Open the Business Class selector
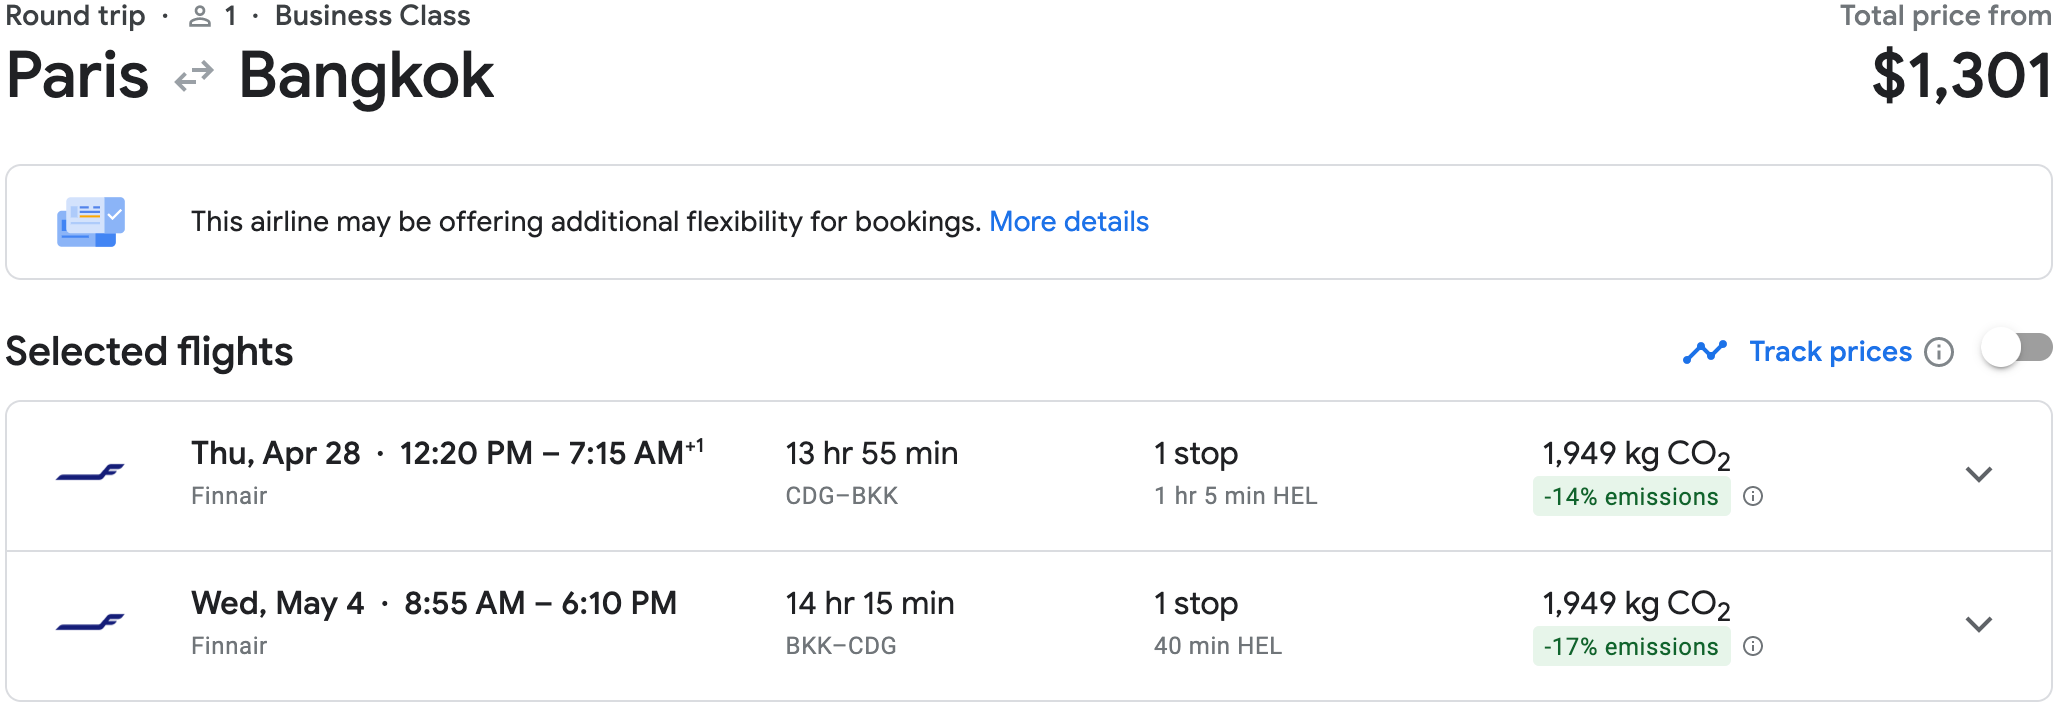 tap(373, 15)
